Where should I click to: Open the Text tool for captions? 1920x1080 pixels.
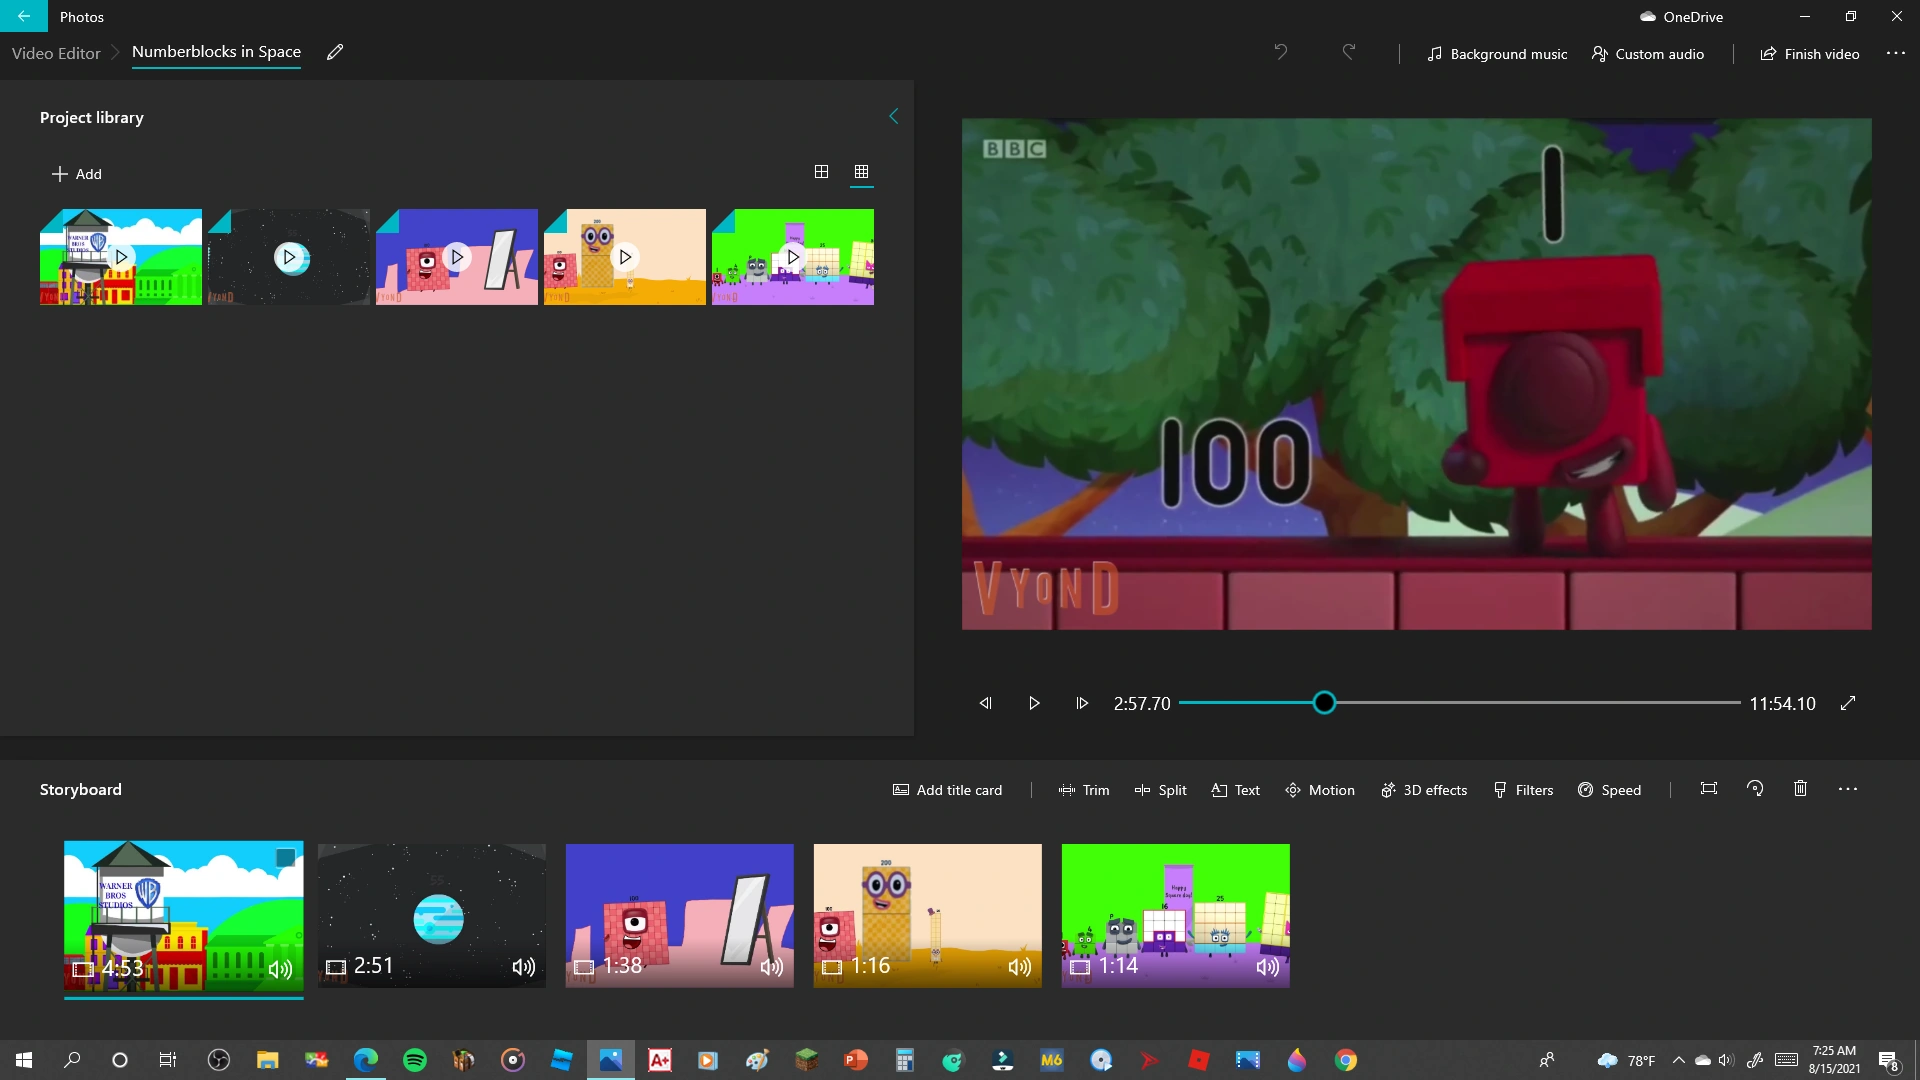[1234, 790]
